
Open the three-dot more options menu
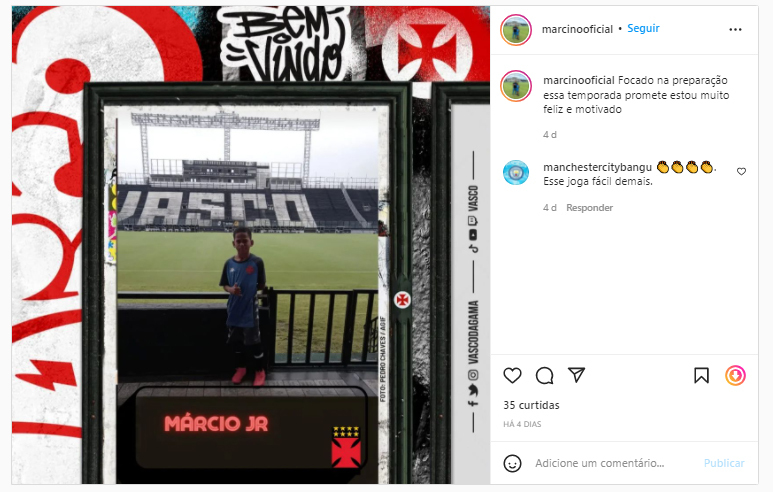[735, 30]
